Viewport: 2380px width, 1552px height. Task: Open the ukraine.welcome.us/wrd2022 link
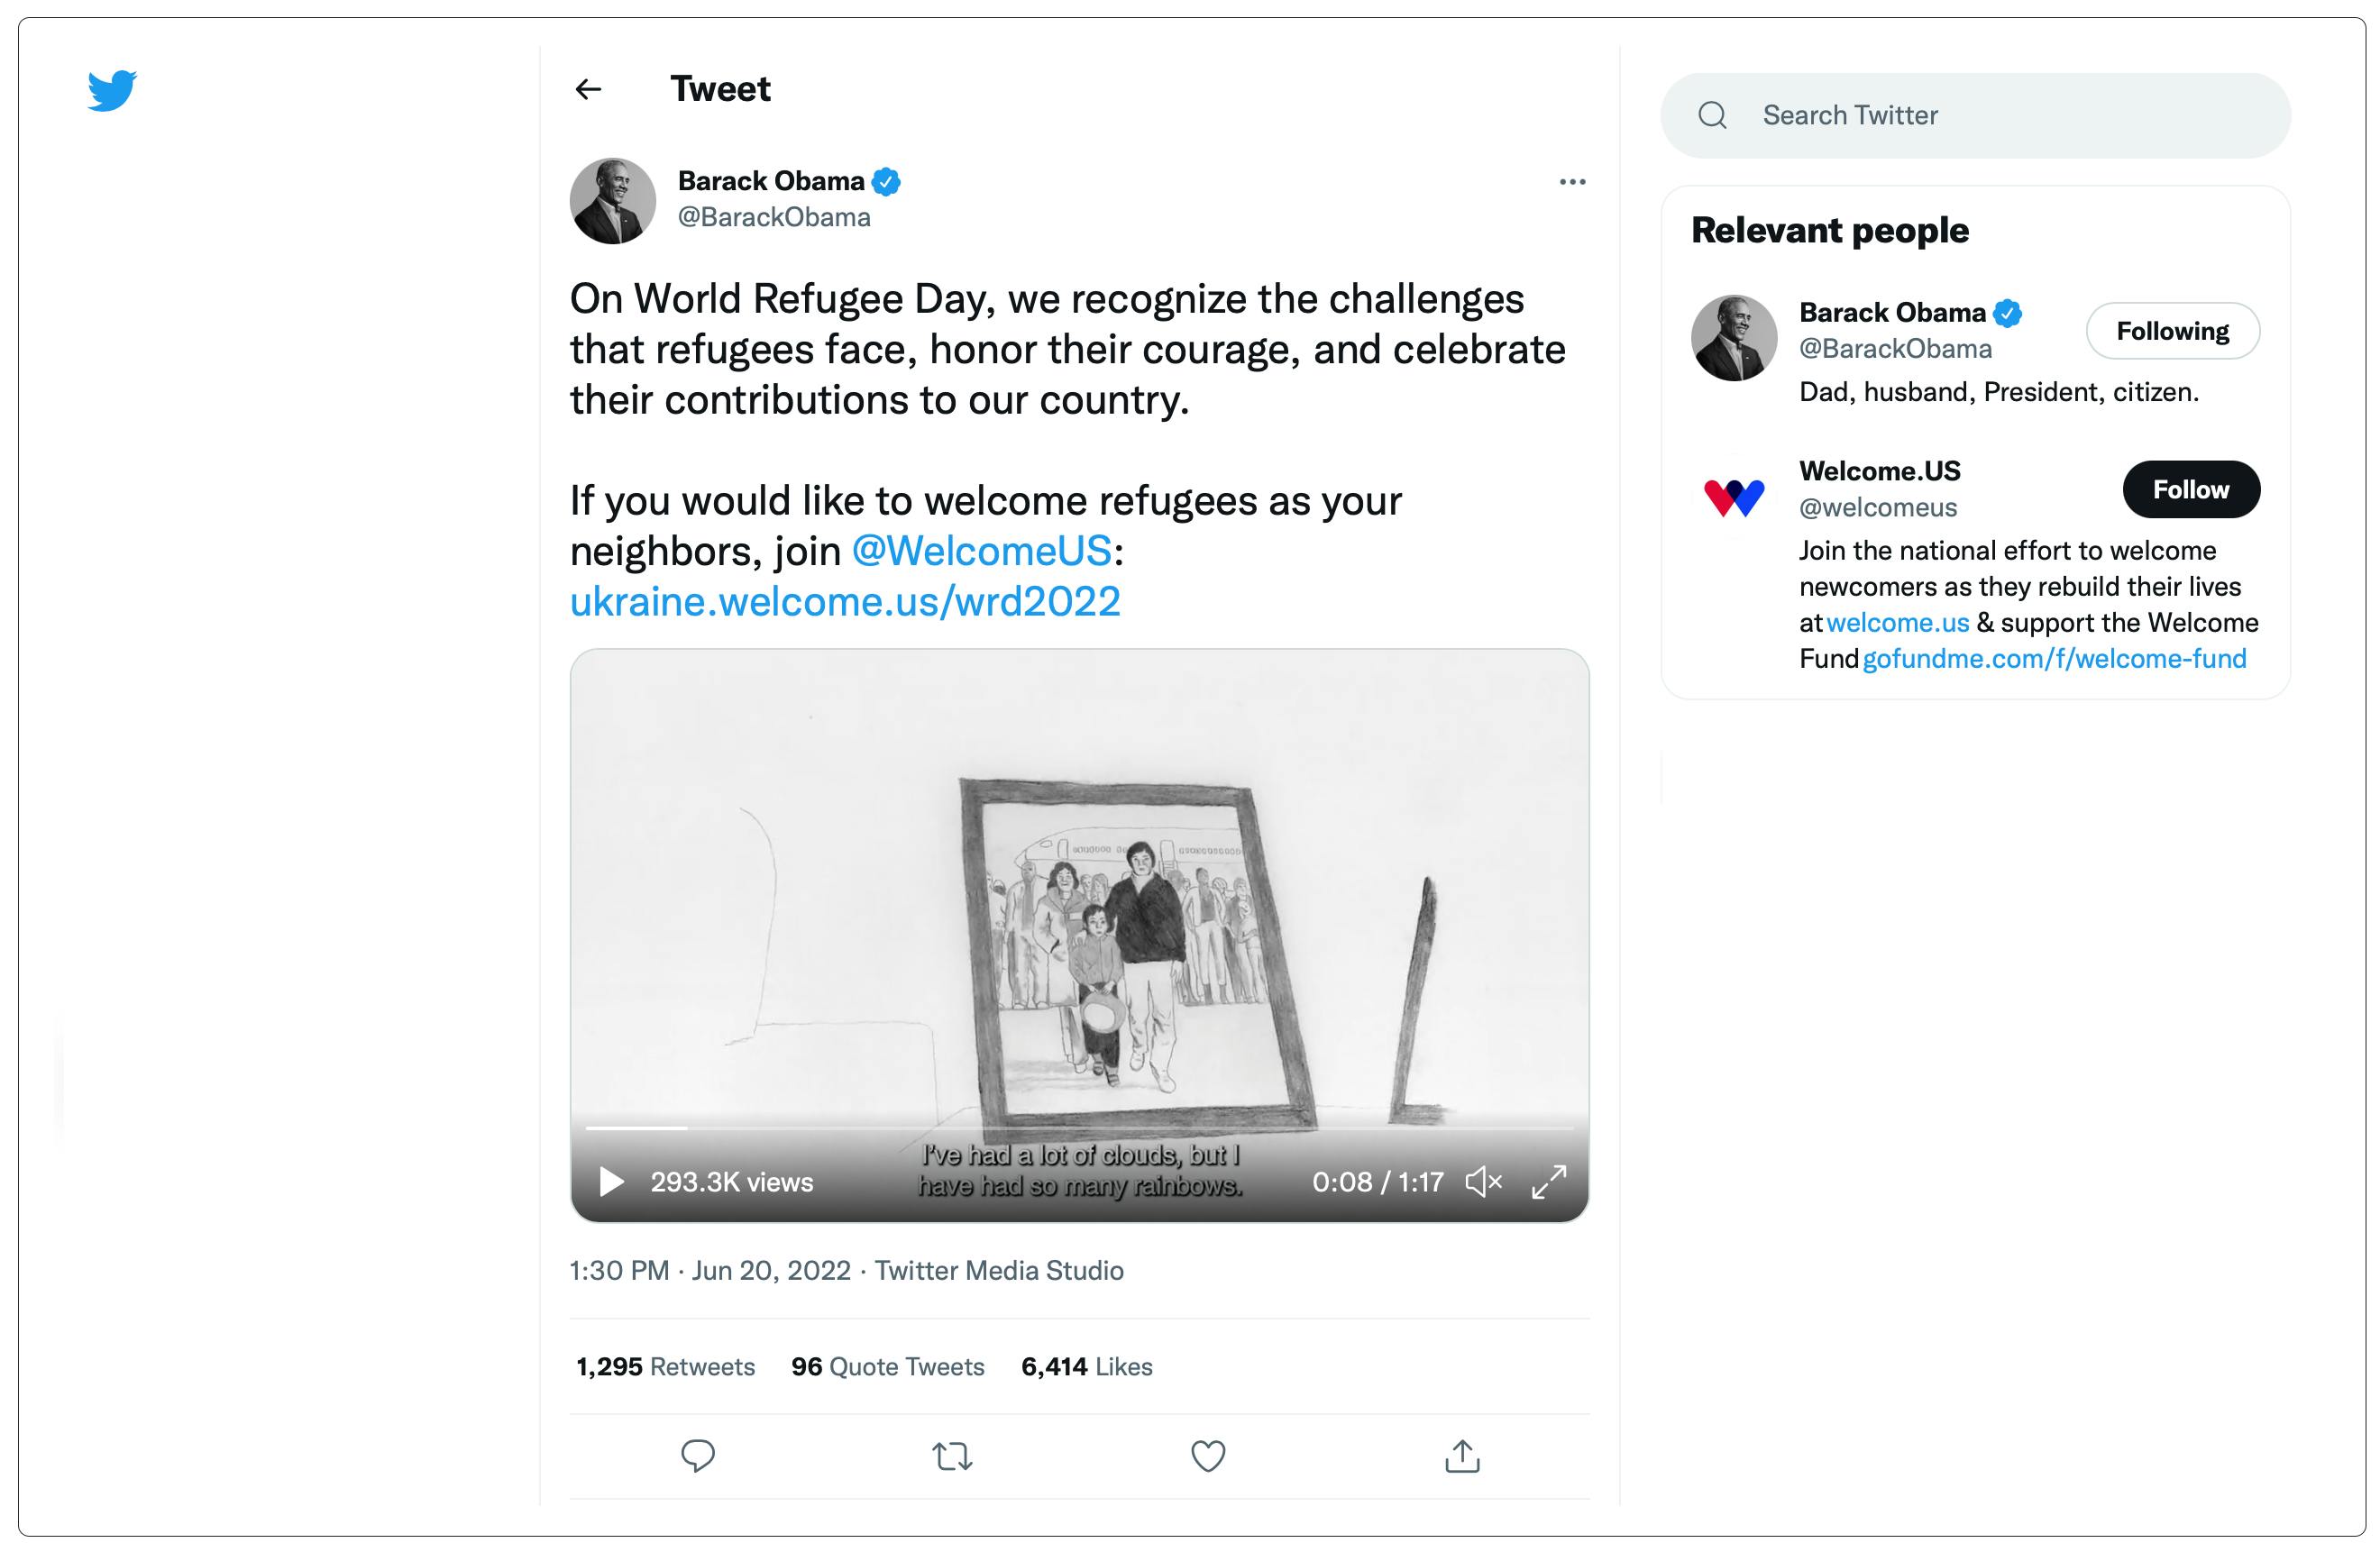coord(845,602)
